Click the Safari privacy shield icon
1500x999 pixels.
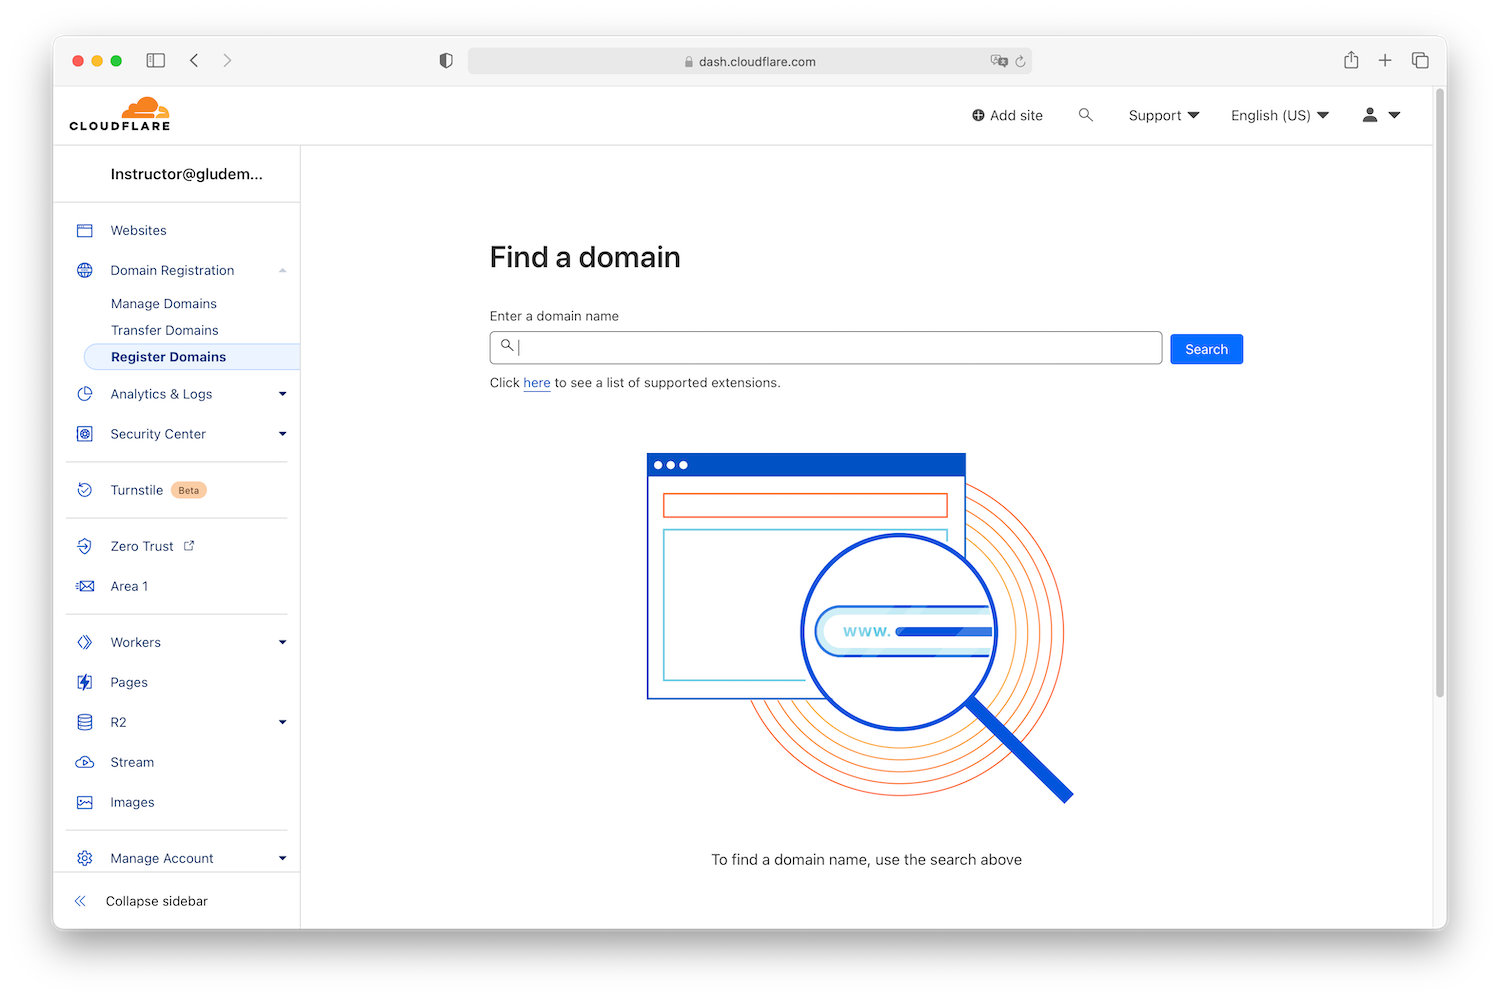pos(446,61)
